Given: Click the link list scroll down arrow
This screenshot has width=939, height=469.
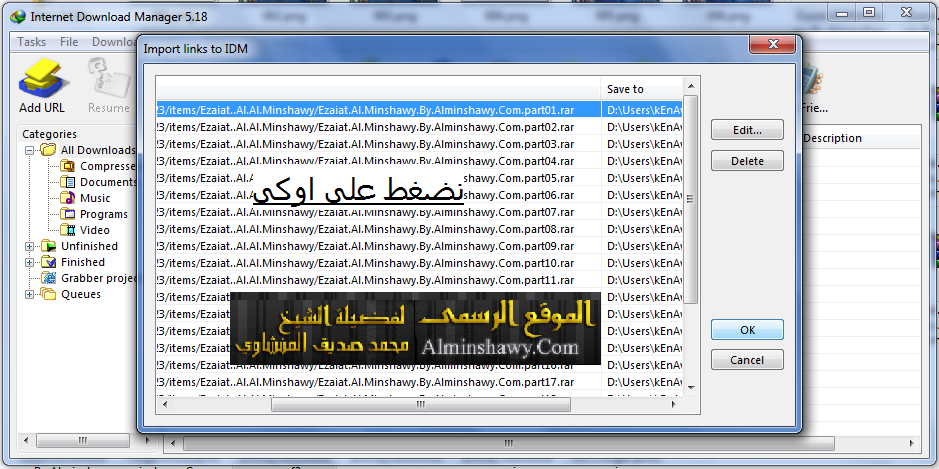Looking at the screenshot, I should 690,388.
